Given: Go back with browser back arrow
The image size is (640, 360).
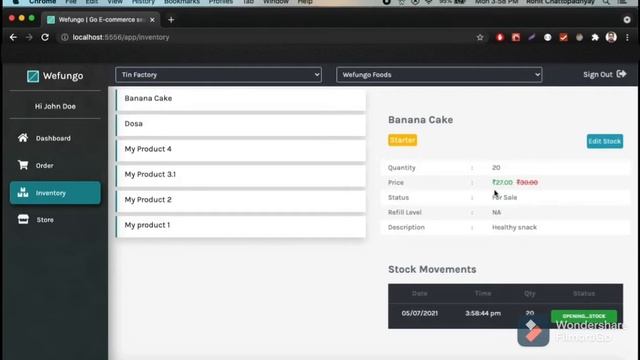Looking at the screenshot, I should [13, 37].
